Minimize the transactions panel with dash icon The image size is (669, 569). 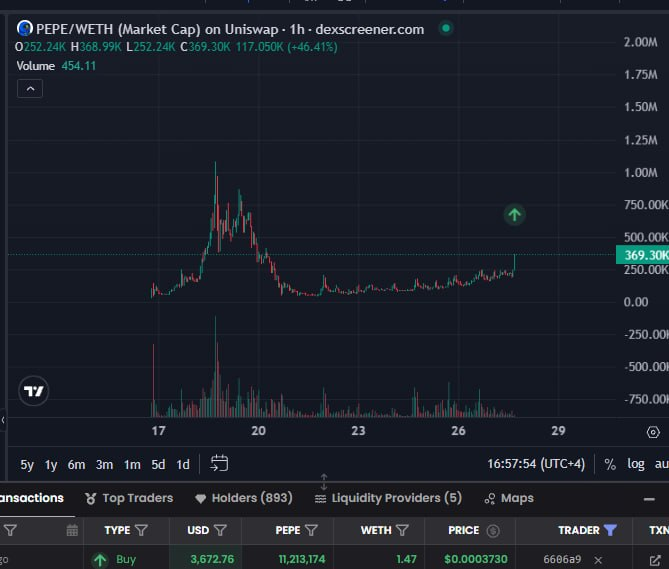coord(649,499)
